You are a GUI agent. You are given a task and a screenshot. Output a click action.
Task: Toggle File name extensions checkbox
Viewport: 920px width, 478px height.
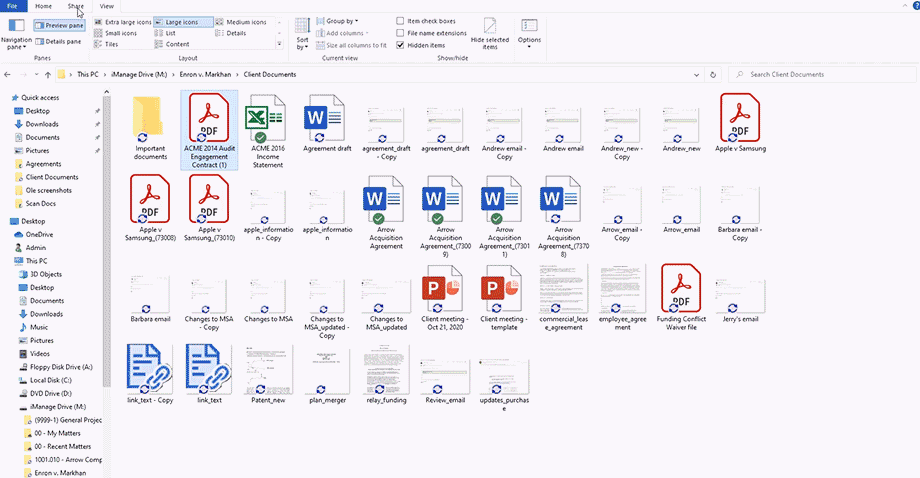click(x=401, y=33)
